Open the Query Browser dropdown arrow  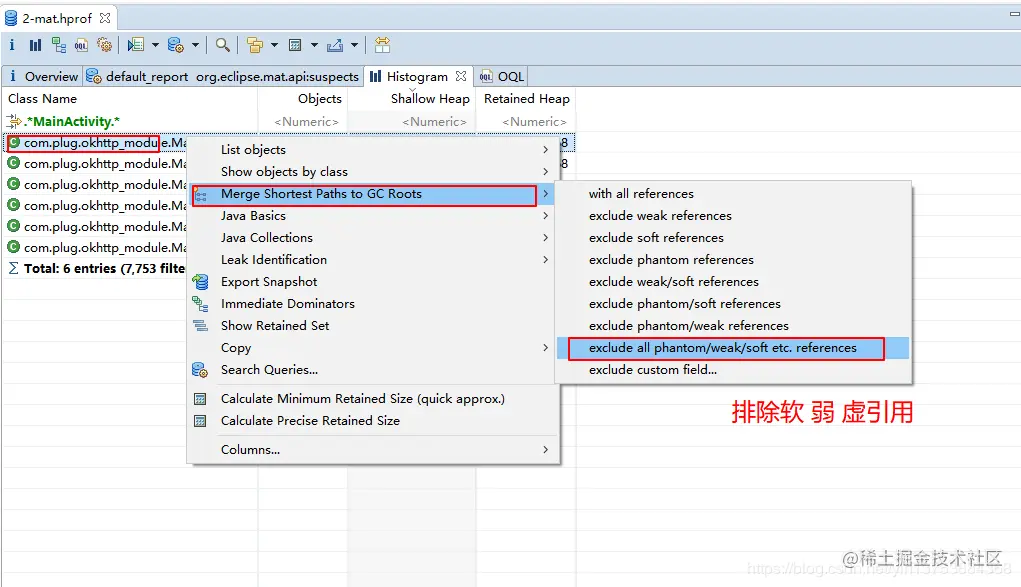point(195,45)
